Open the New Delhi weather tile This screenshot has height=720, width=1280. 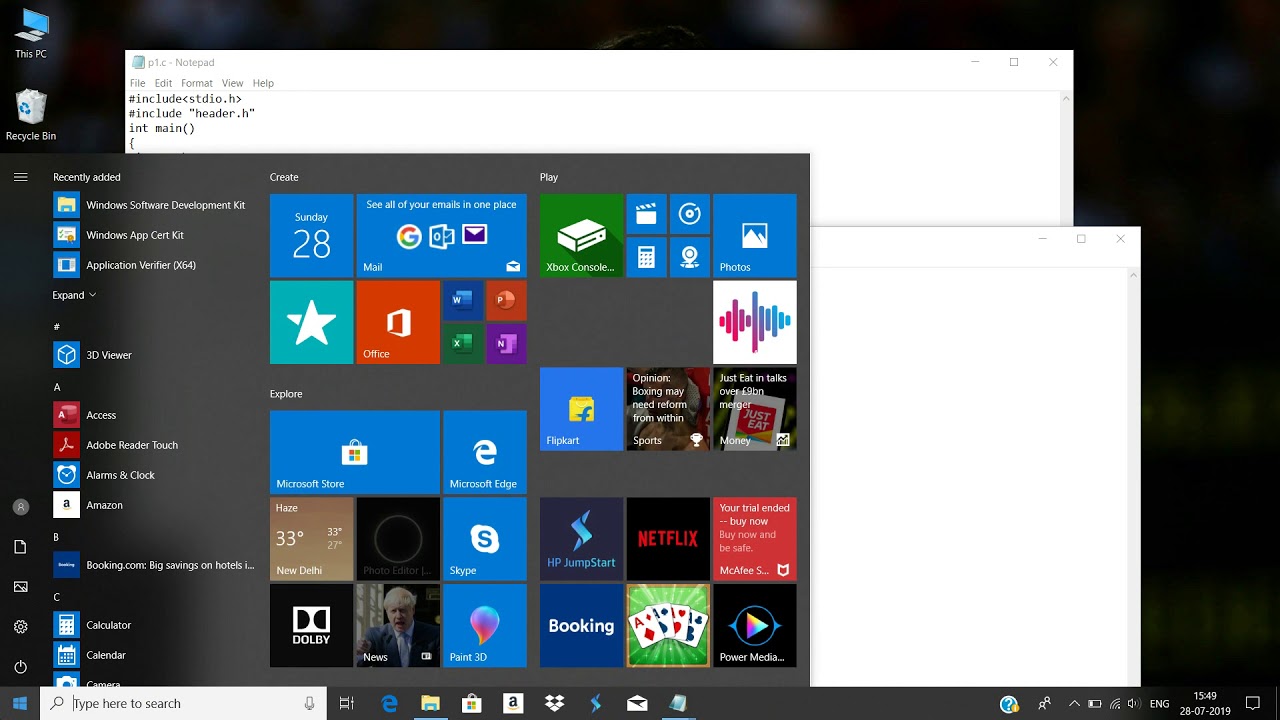click(x=311, y=539)
